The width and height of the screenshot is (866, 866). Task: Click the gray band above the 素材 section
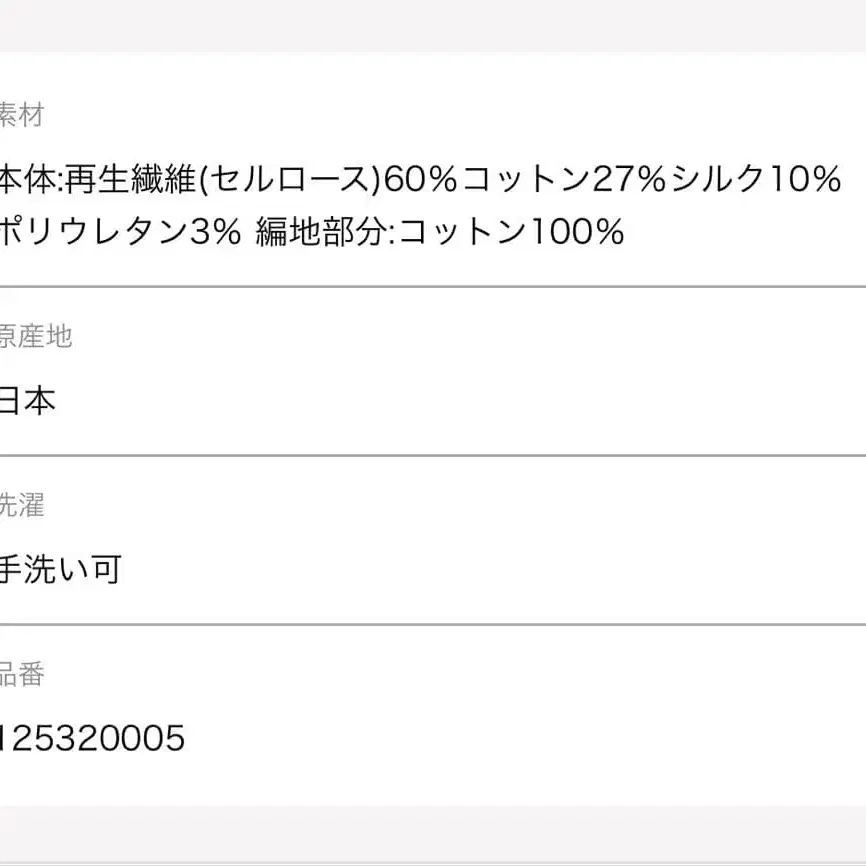click(433, 25)
